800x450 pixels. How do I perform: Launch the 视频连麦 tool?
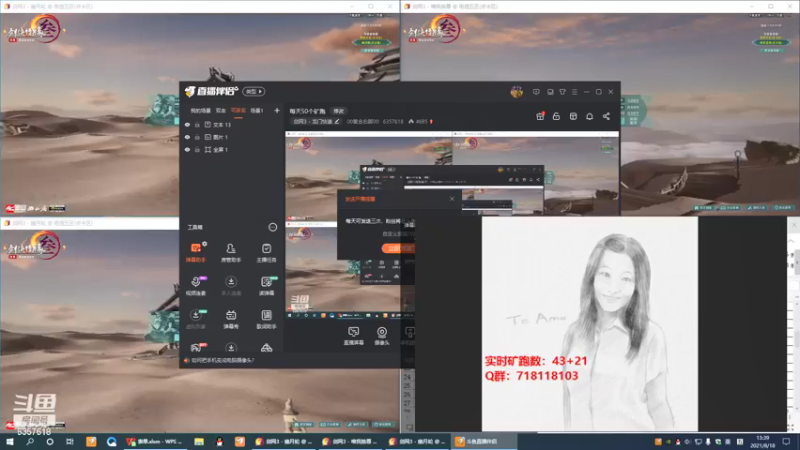(195, 286)
